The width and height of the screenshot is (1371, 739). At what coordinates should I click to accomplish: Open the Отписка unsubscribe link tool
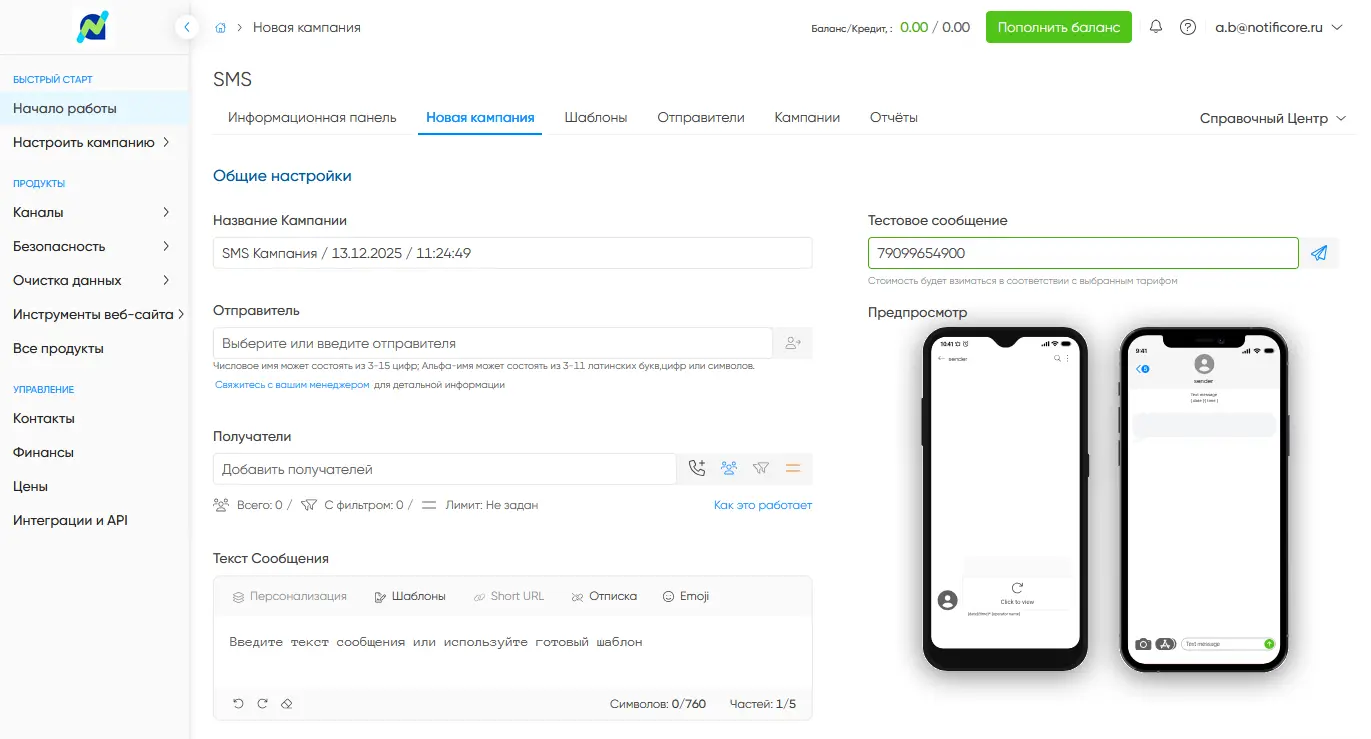pos(604,596)
